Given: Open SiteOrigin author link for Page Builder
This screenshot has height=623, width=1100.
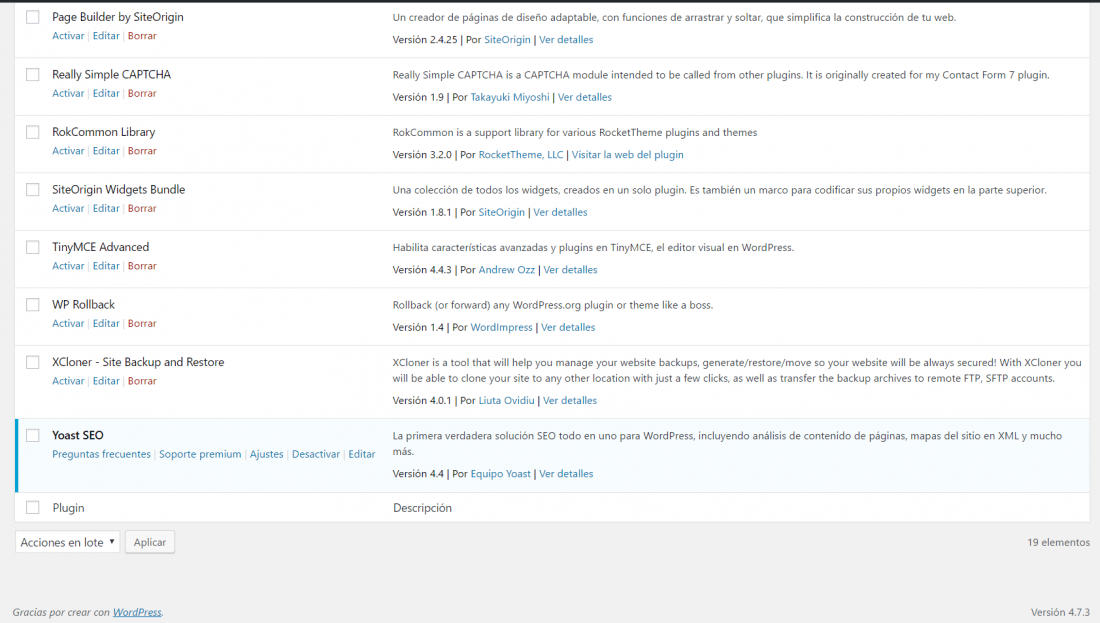Looking at the screenshot, I should [x=507, y=40].
